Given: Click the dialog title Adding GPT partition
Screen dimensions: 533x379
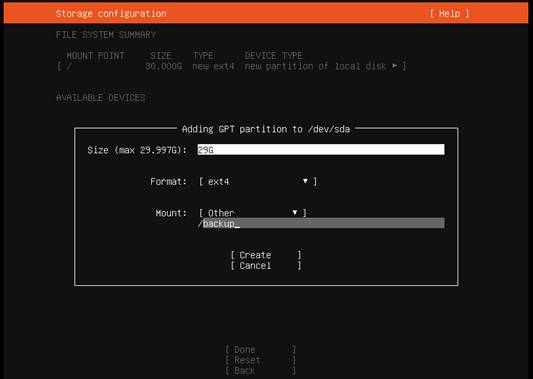Looking at the screenshot, I should [266, 129].
